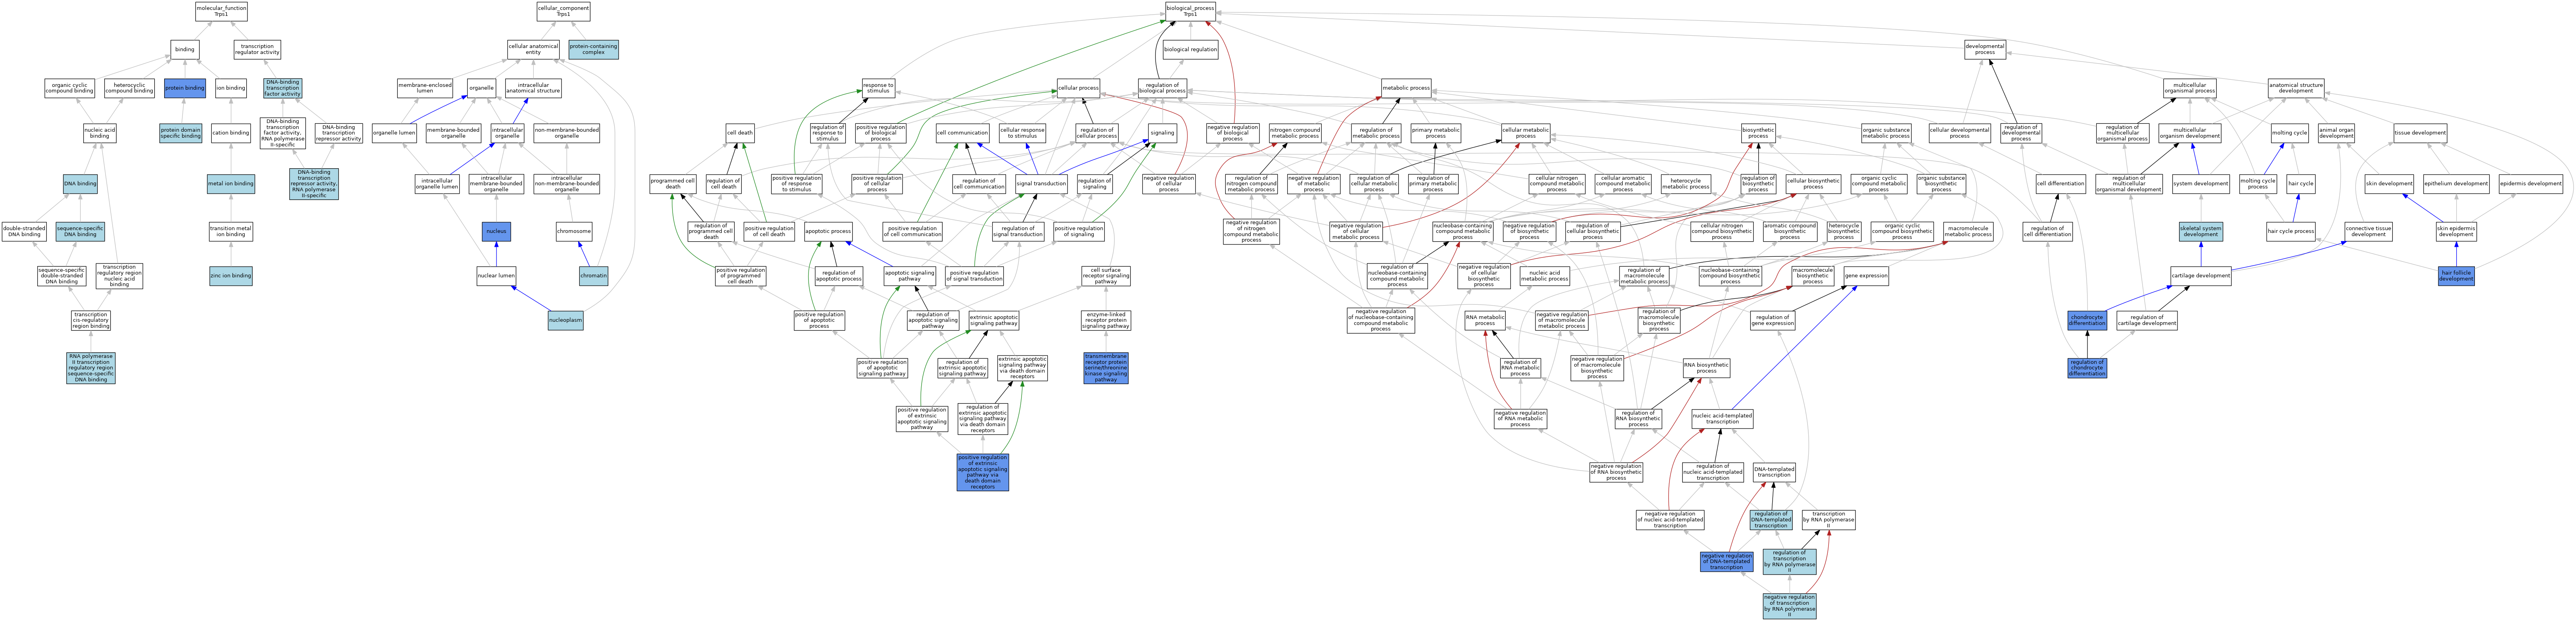This screenshot has height=621, width=2576.
Task: Click the 'molecular_function Trps1' root node
Action: coord(221,11)
